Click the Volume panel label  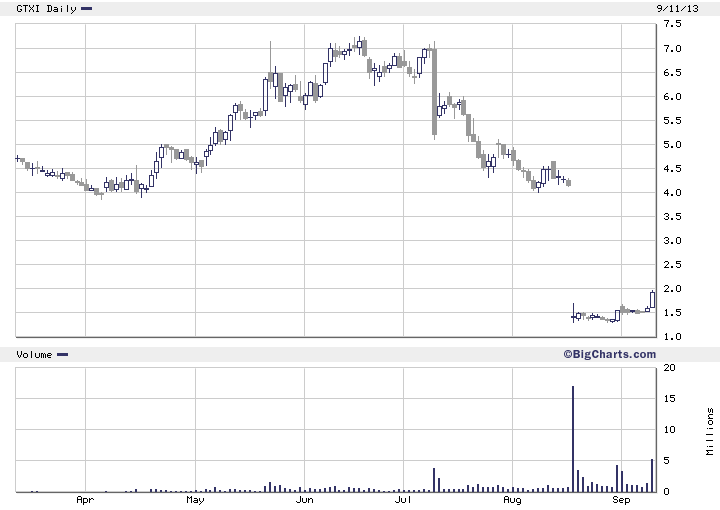(34, 354)
